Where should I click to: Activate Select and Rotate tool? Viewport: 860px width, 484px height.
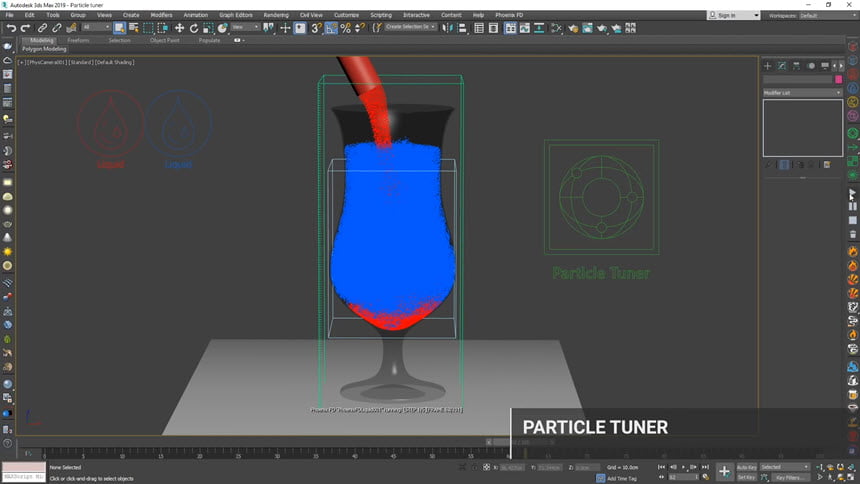tap(194, 28)
